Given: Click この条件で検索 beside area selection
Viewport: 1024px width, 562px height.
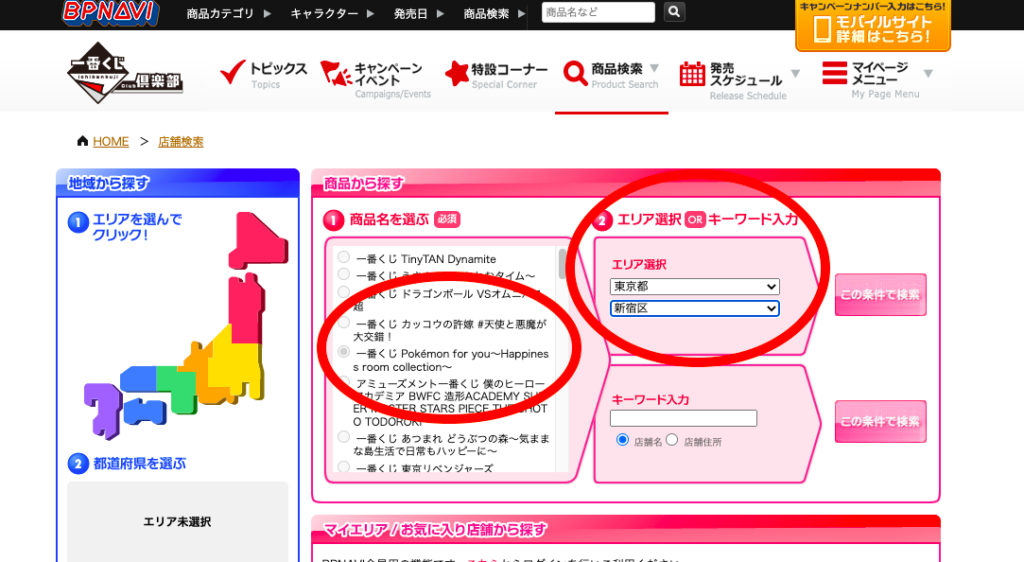Looking at the screenshot, I should pos(880,294).
